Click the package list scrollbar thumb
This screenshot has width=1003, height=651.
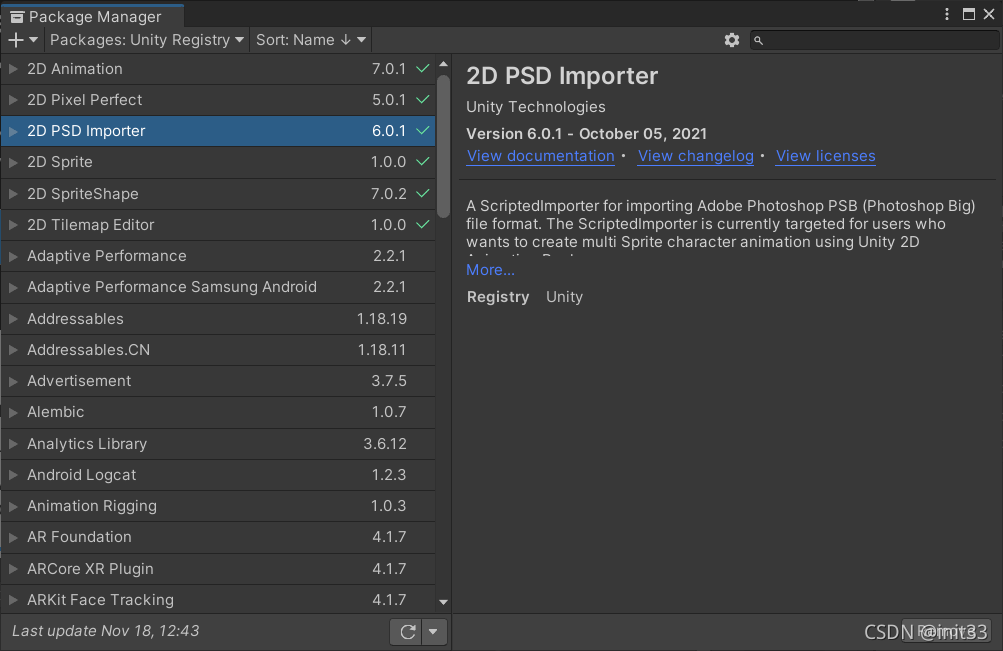[x=443, y=146]
